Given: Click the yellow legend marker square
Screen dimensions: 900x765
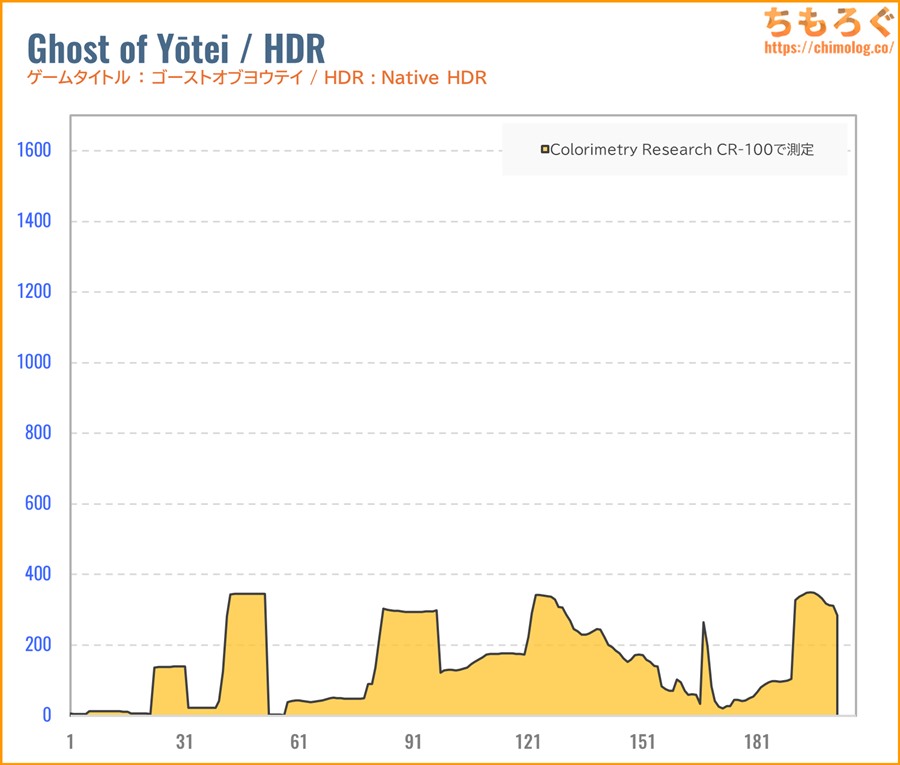Looking at the screenshot, I should pyautogui.click(x=545, y=150).
